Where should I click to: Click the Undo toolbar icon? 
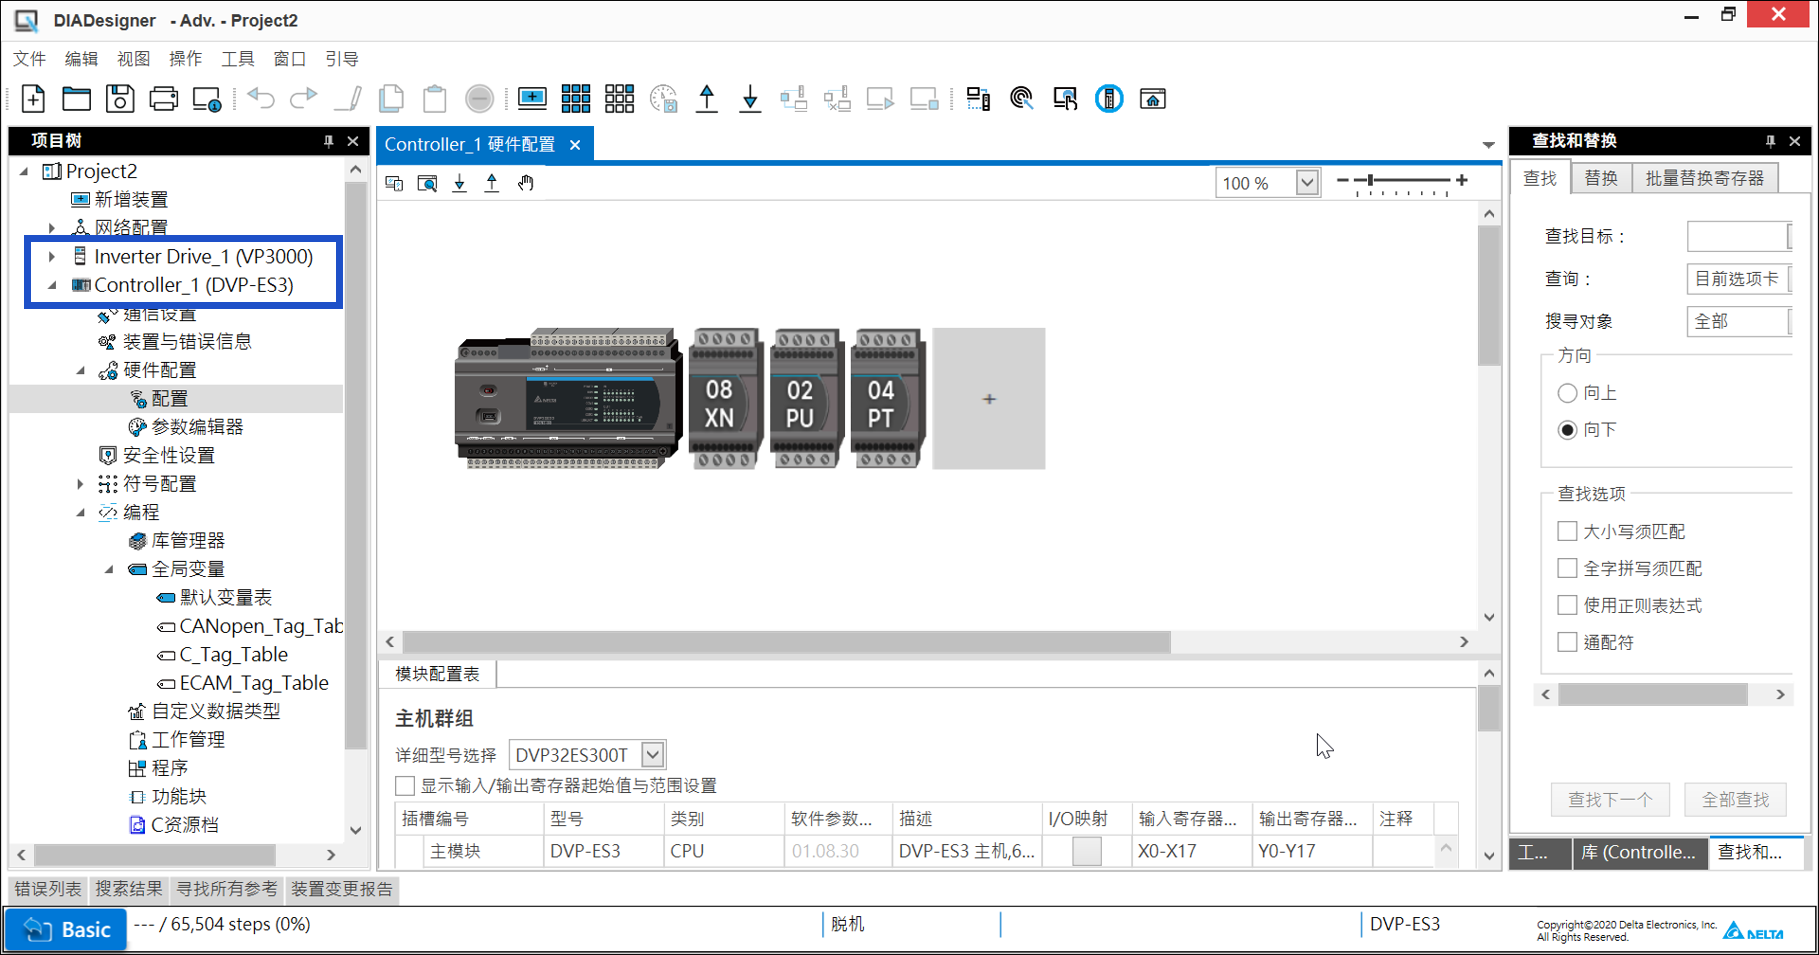261,98
